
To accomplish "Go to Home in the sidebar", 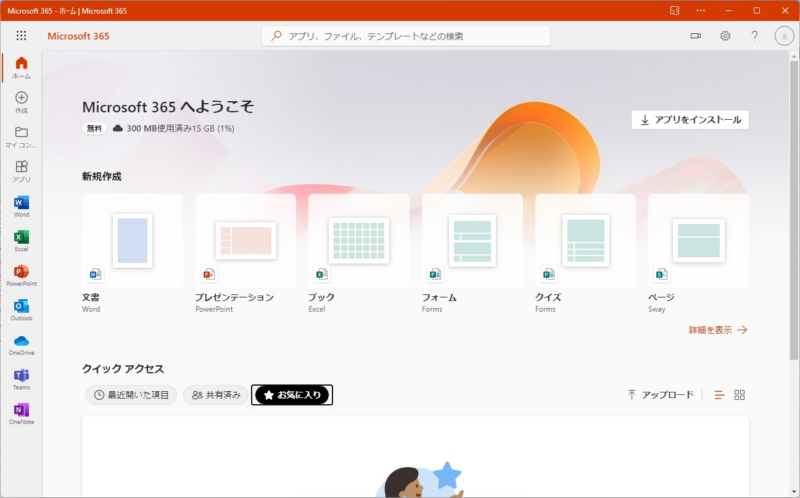I will [21, 67].
